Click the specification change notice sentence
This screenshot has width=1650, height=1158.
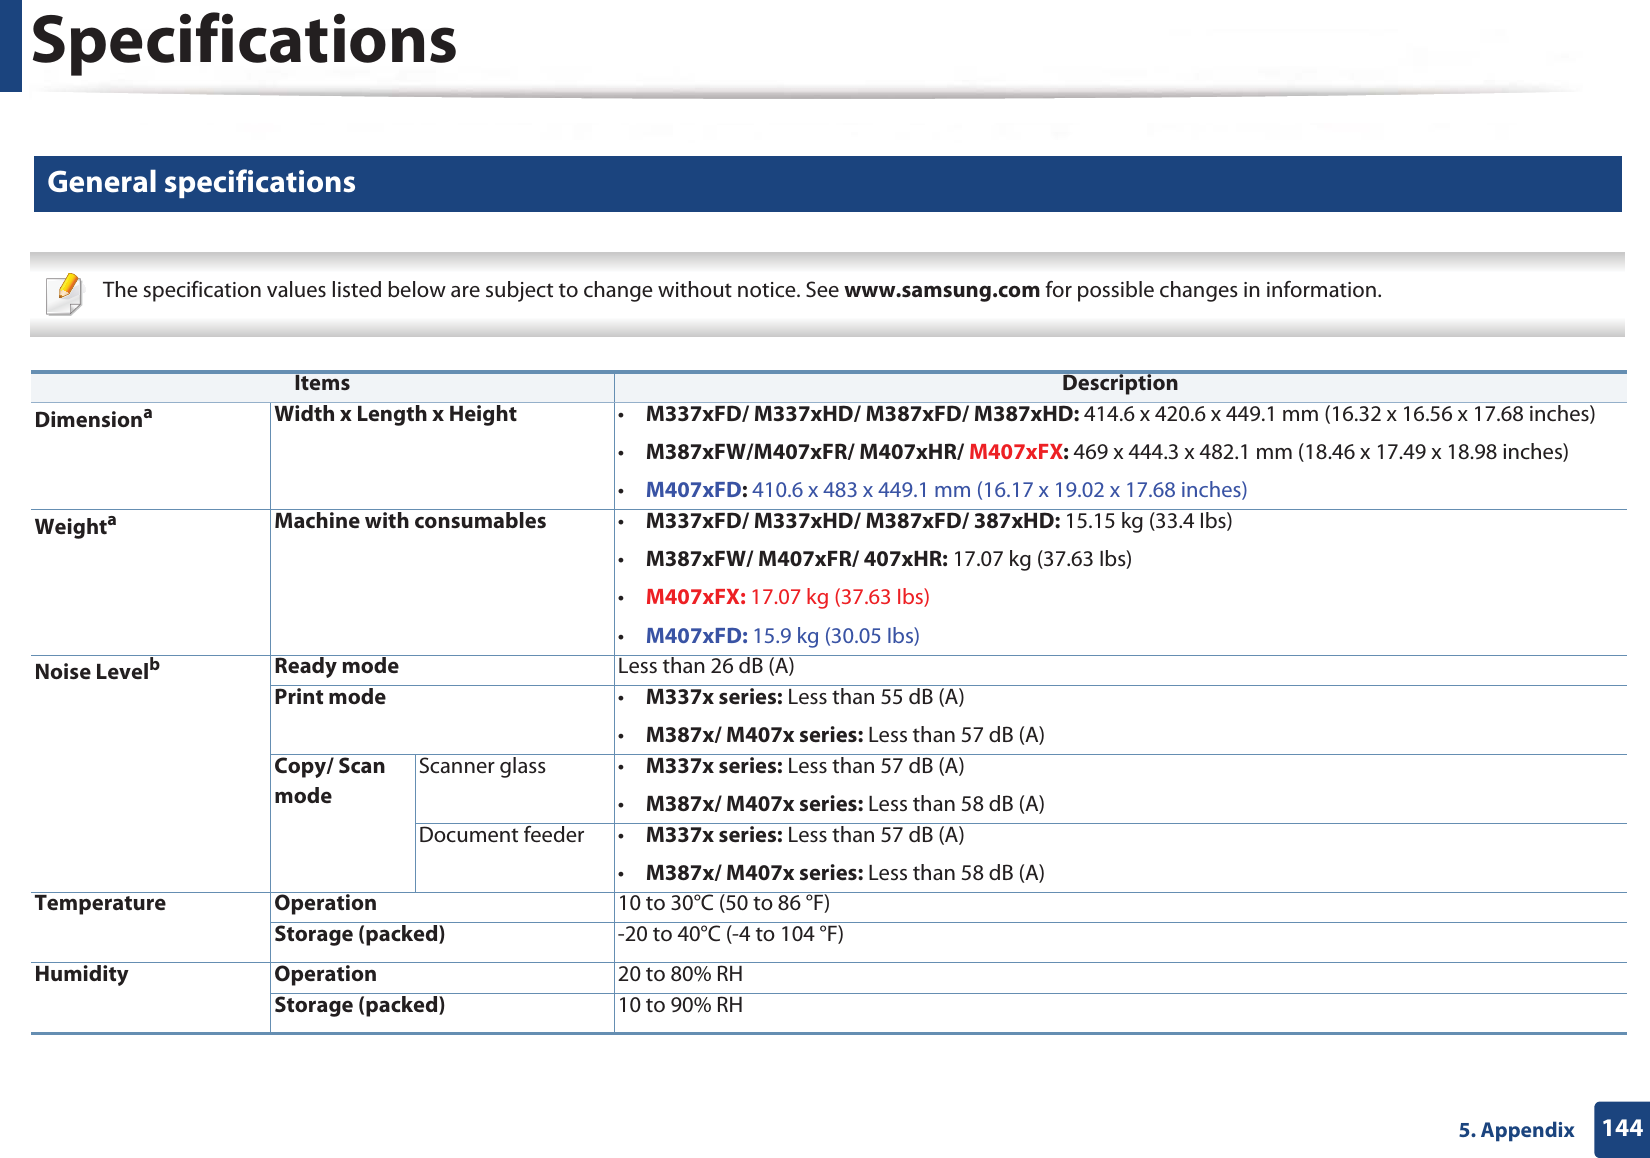pyautogui.click(x=742, y=290)
